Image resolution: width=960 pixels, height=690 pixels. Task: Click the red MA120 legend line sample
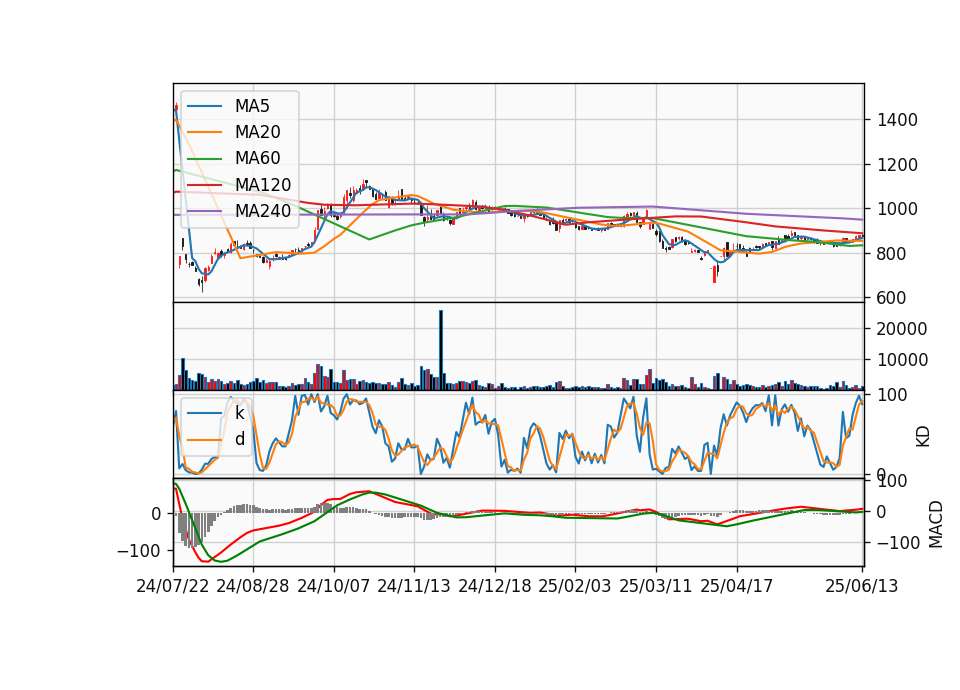pyautogui.click(x=204, y=185)
